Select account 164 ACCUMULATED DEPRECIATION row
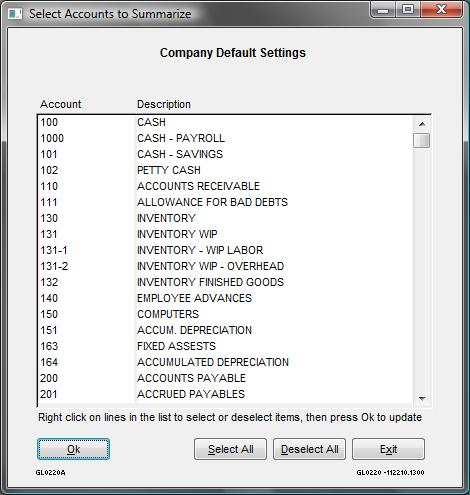 225,362
